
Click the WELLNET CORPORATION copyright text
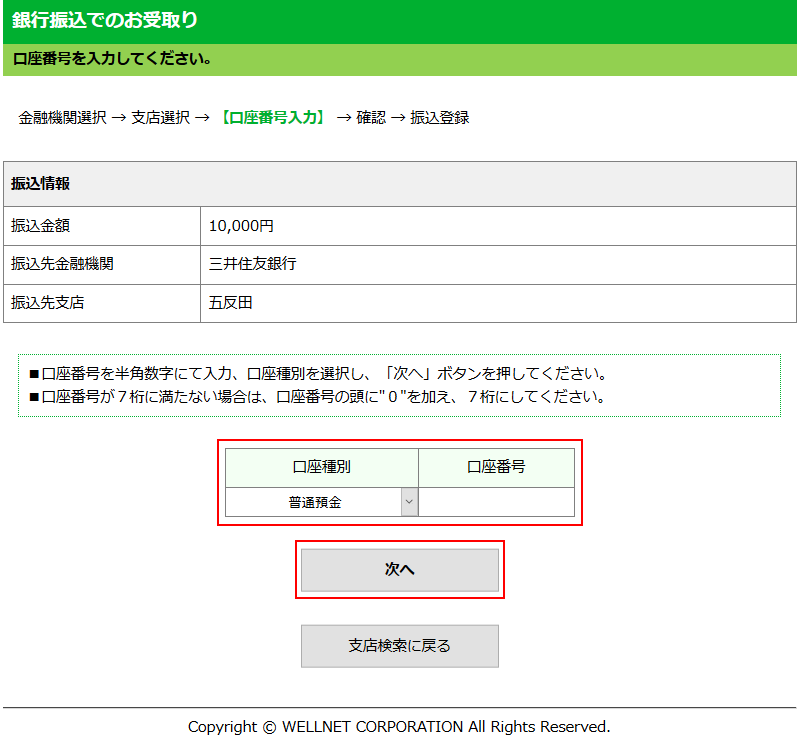(x=399, y=727)
